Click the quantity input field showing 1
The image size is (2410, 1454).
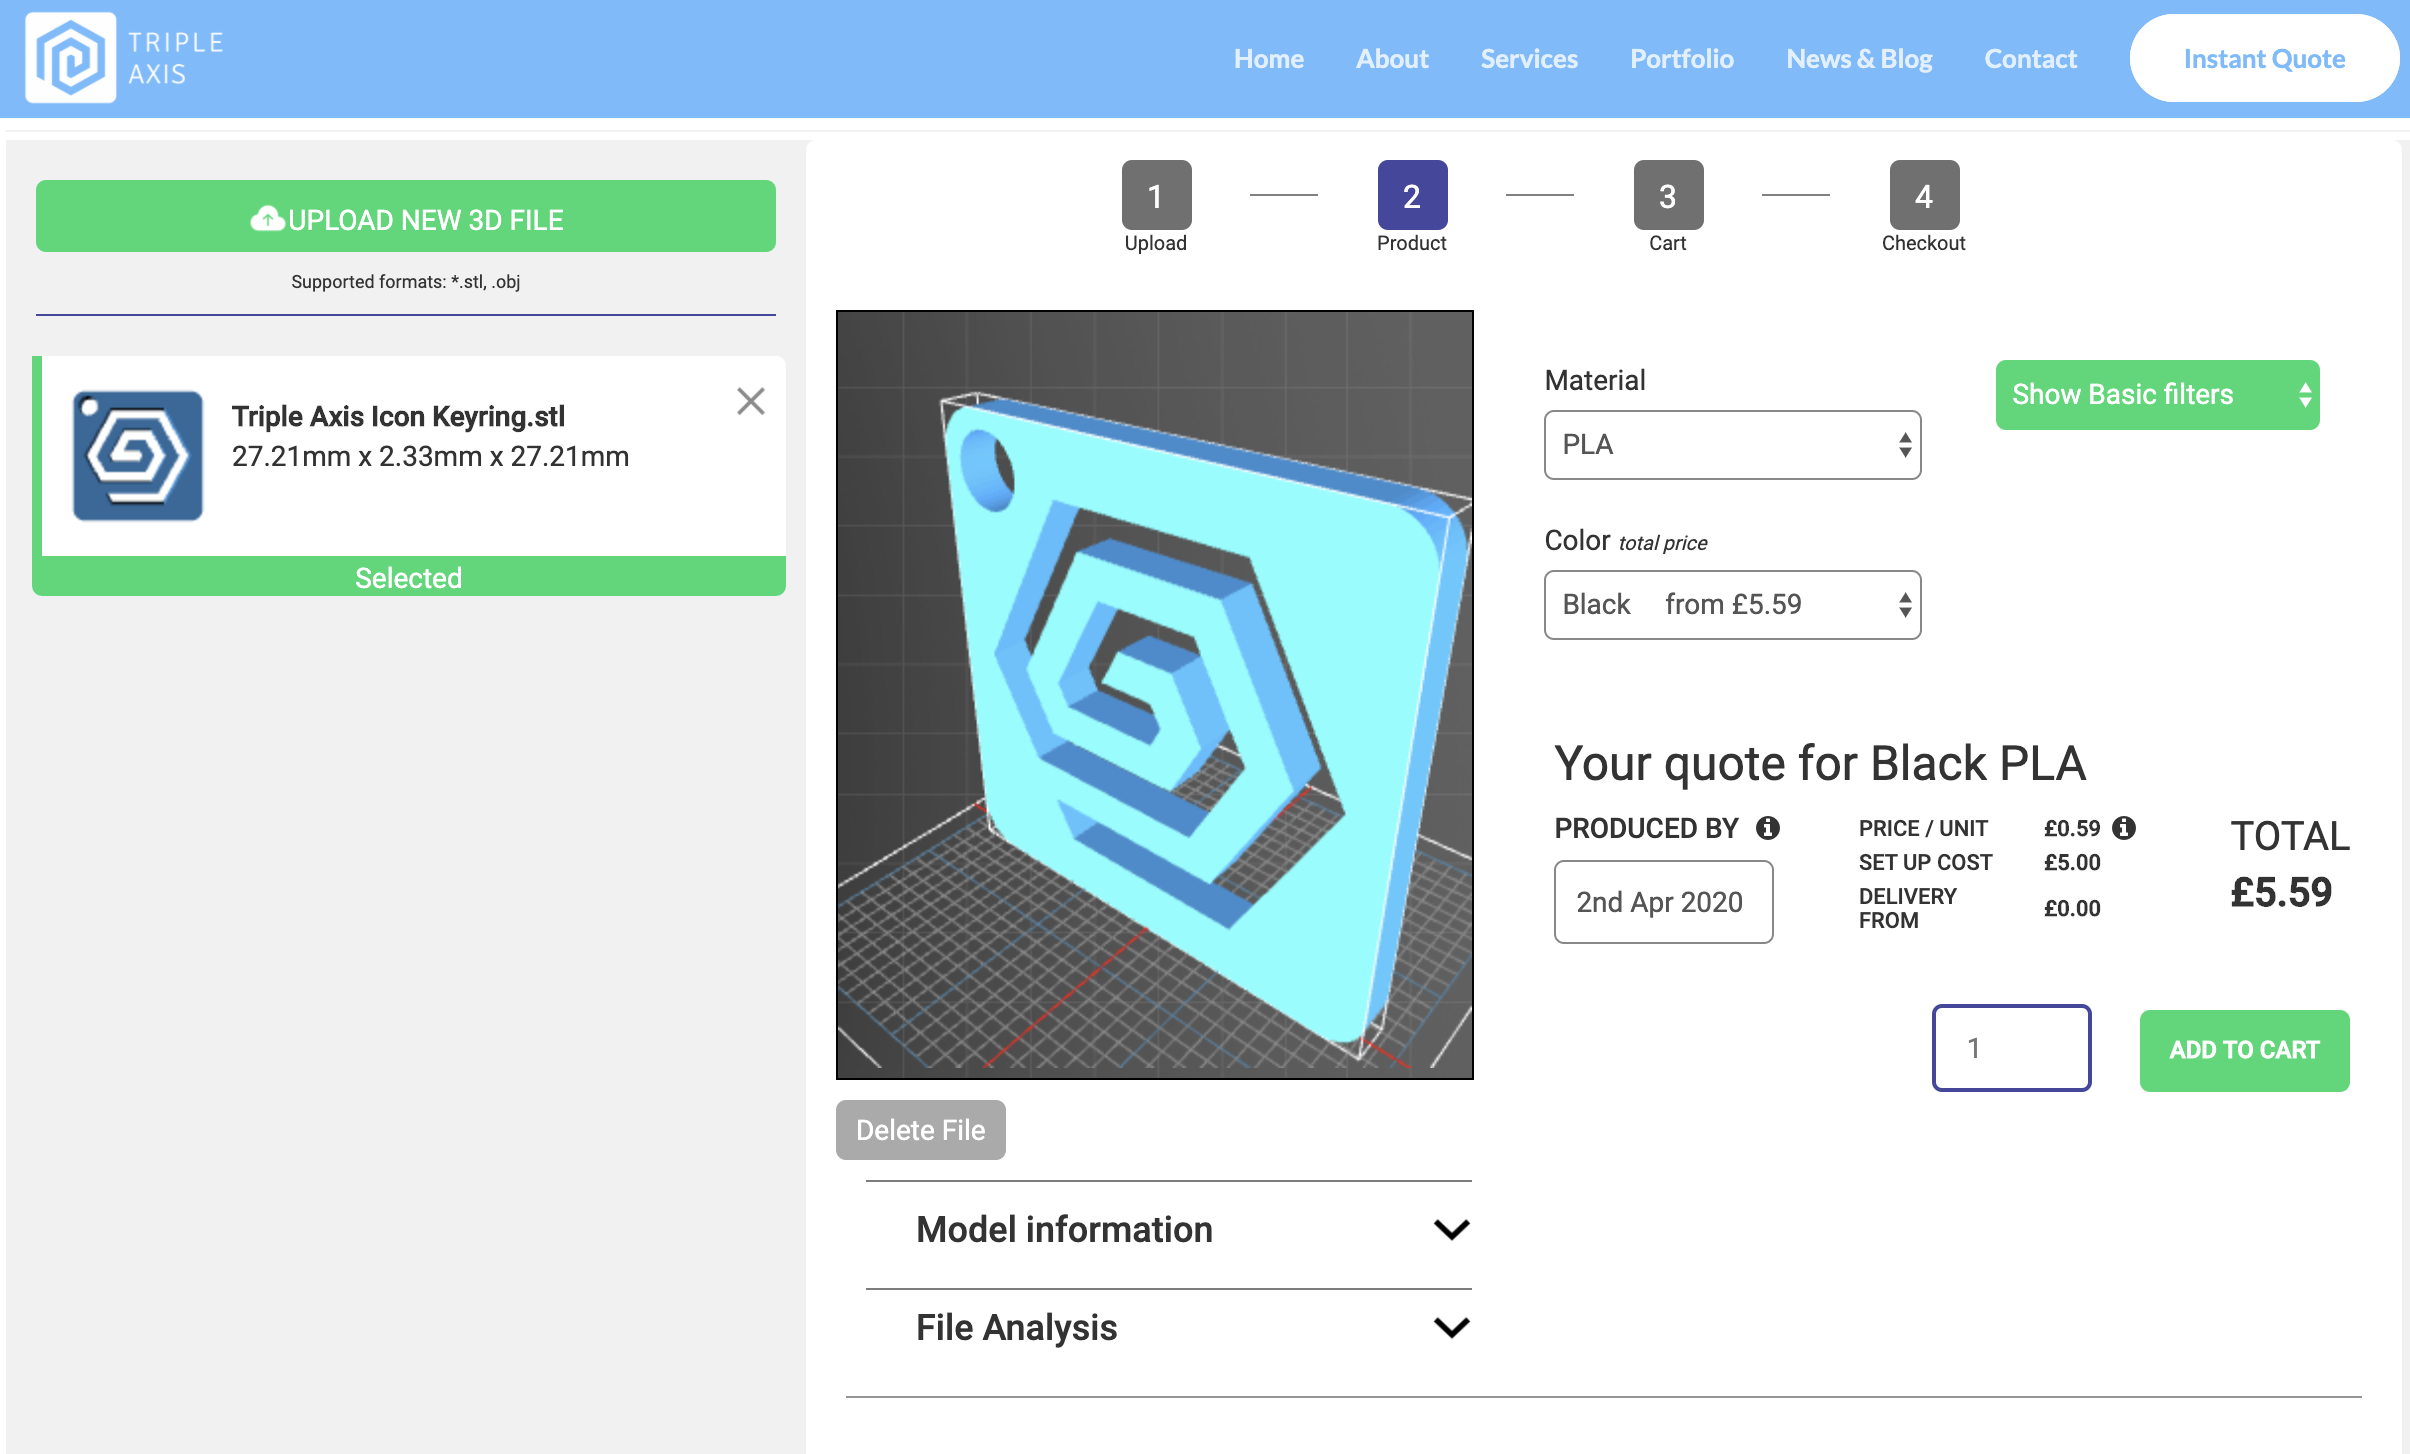tap(2011, 1047)
